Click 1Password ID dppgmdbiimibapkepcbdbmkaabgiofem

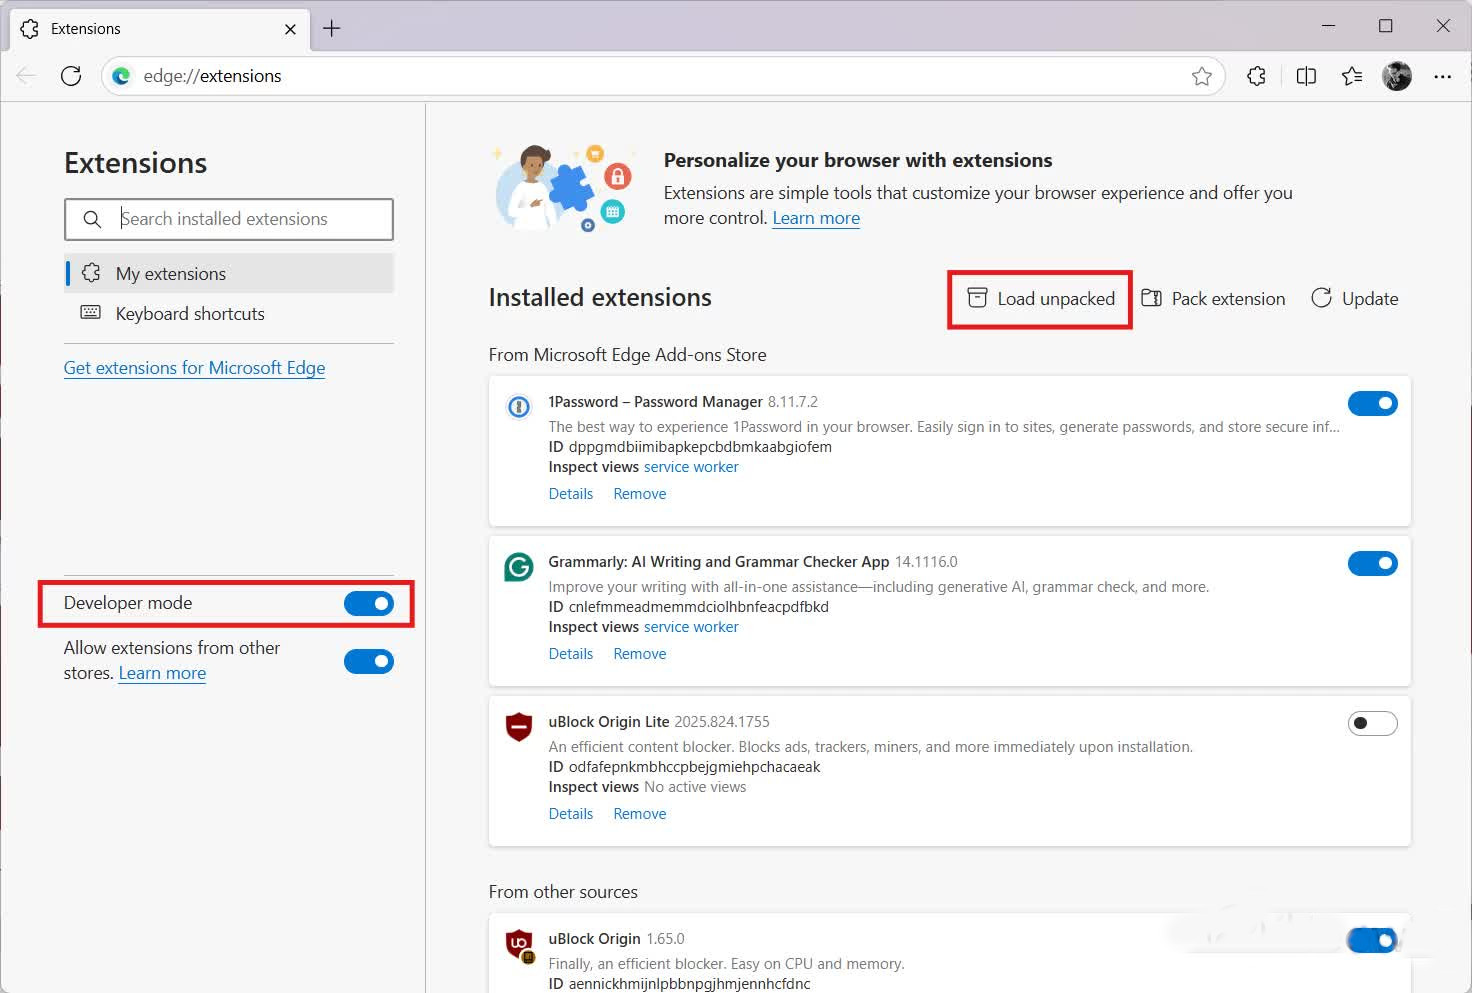tap(700, 447)
